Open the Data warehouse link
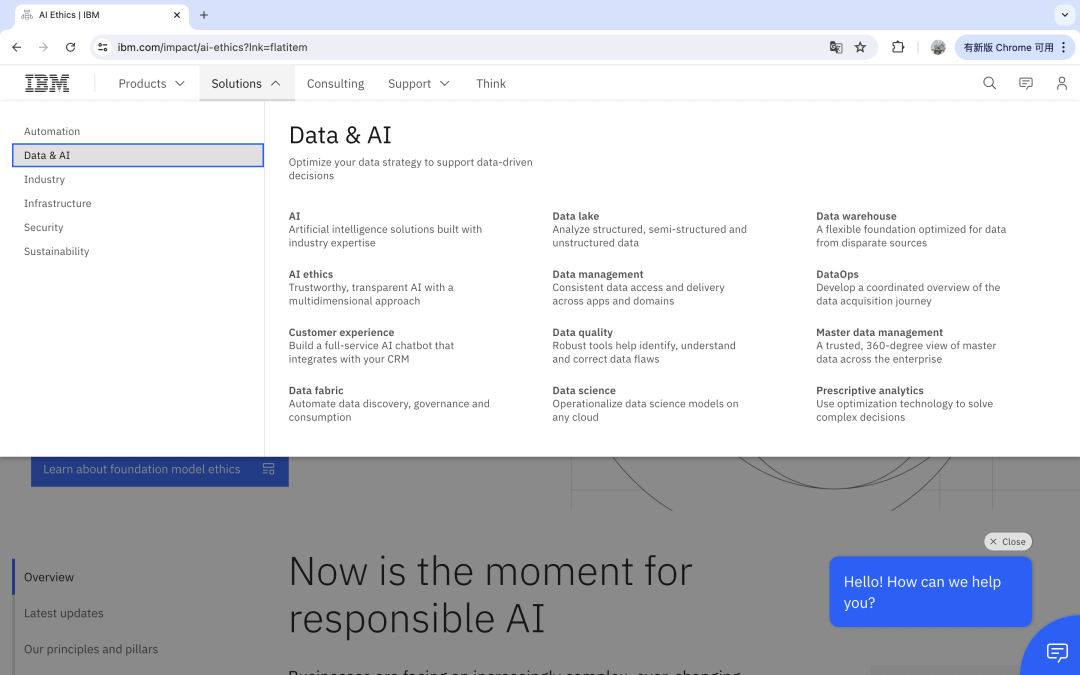1080x675 pixels. [856, 216]
